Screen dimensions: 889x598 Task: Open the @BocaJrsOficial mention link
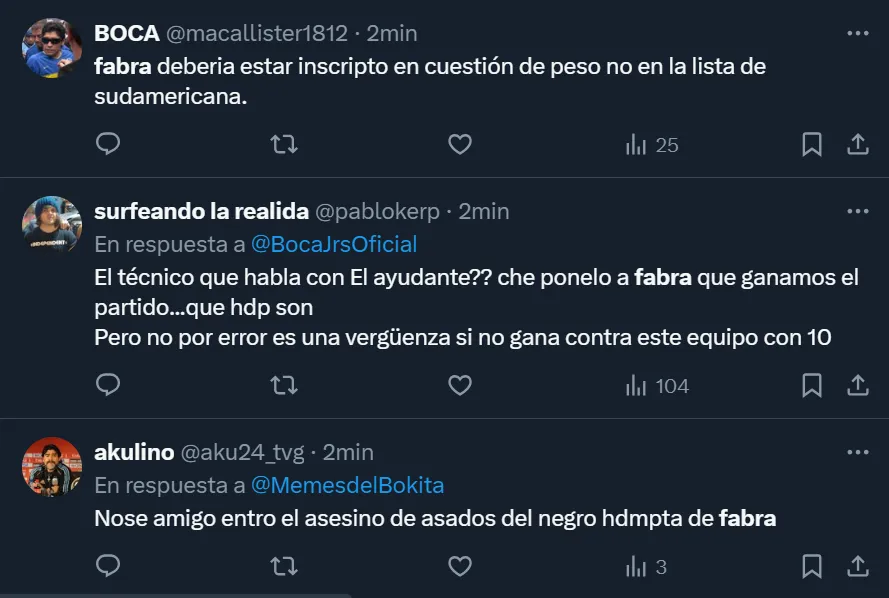pyautogui.click(x=333, y=244)
